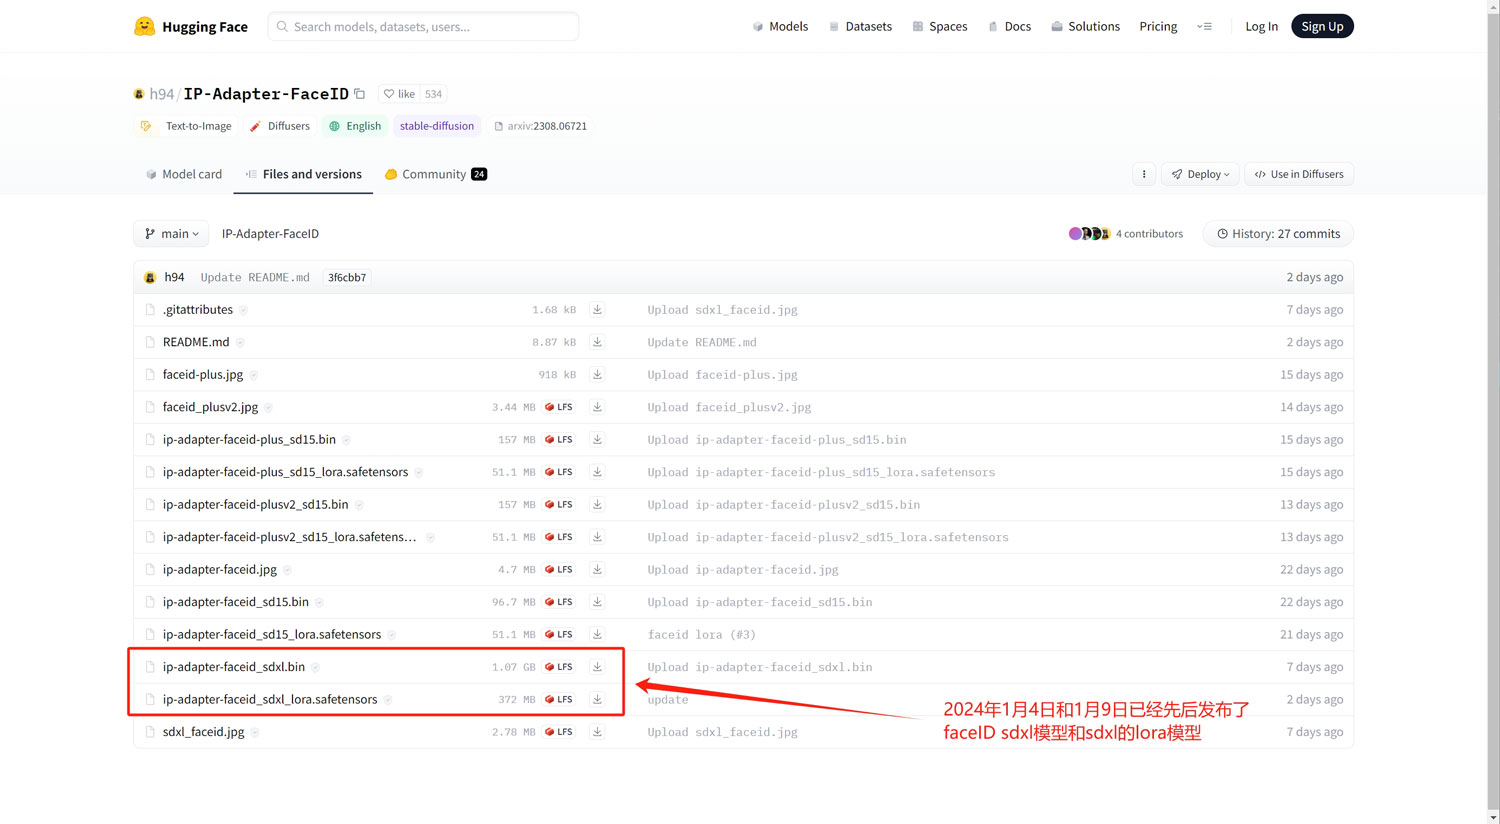This screenshot has height=824, width=1500.
Task: Open the .gitattributes file name
Action: click(198, 310)
